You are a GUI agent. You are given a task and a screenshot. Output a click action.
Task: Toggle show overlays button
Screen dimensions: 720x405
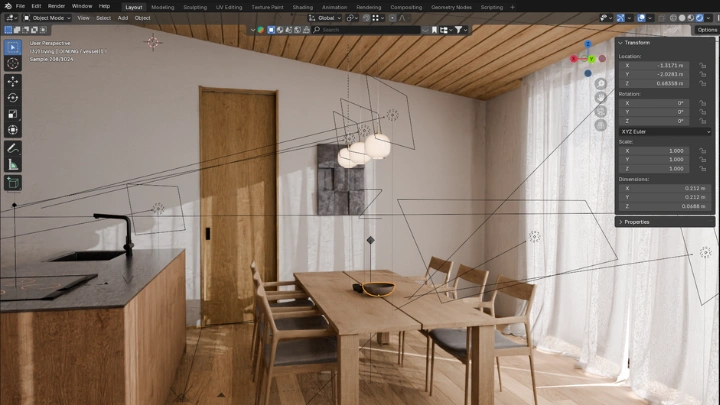641,18
